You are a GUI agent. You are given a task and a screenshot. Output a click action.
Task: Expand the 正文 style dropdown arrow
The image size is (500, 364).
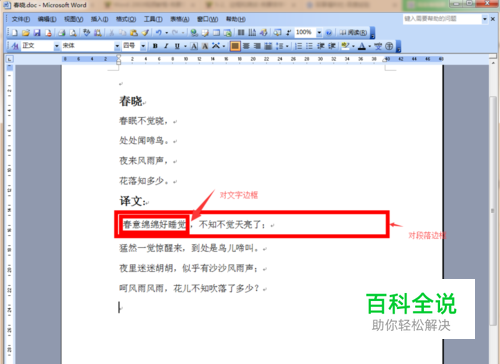click(57, 46)
